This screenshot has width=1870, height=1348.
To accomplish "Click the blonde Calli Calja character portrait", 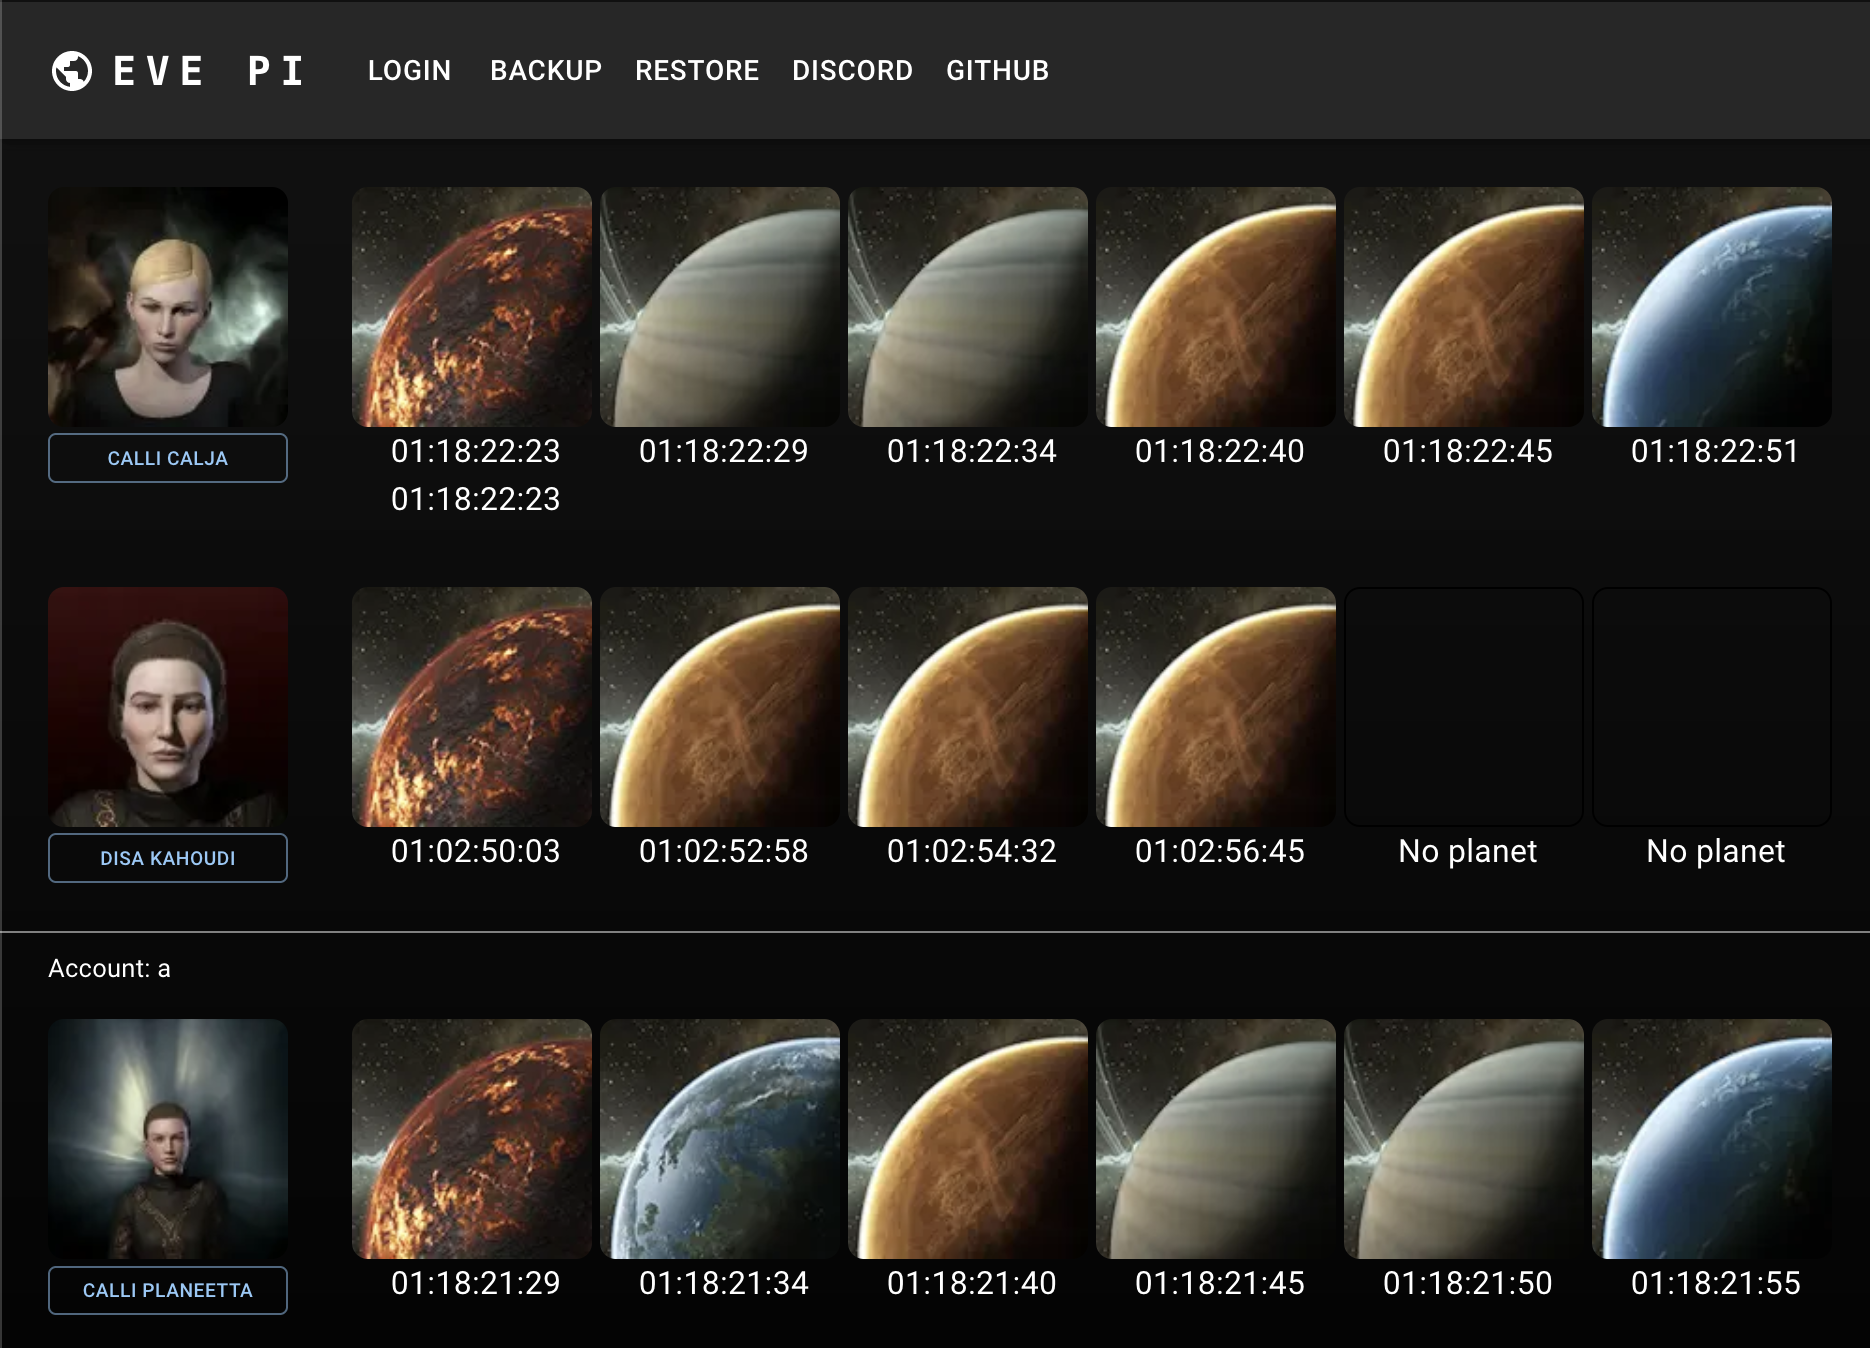I will click(x=168, y=307).
